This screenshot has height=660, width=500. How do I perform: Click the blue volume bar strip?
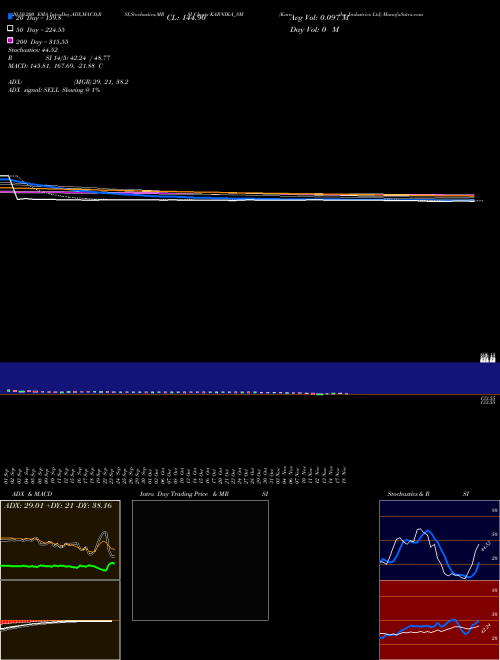pyautogui.click(x=250, y=378)
